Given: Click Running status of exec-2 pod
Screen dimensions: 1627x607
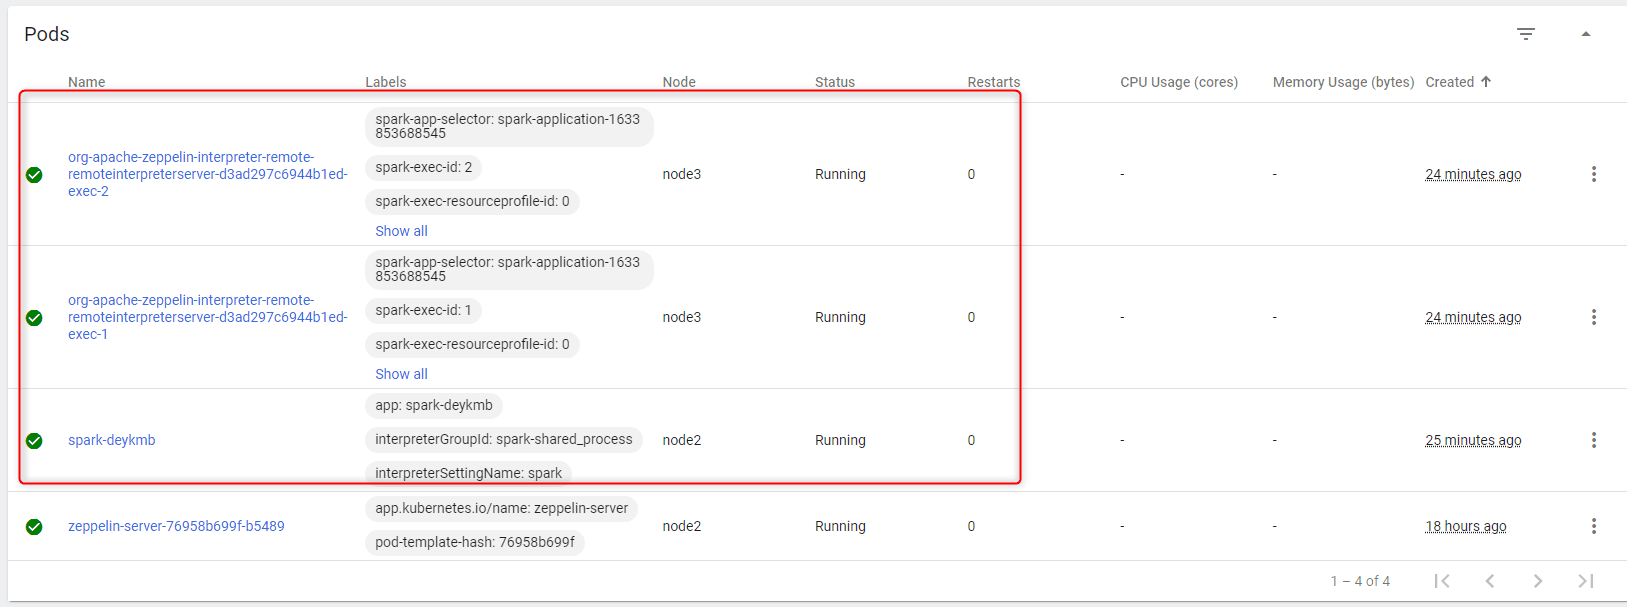Looking at the screenshot, I should point(840,174).
